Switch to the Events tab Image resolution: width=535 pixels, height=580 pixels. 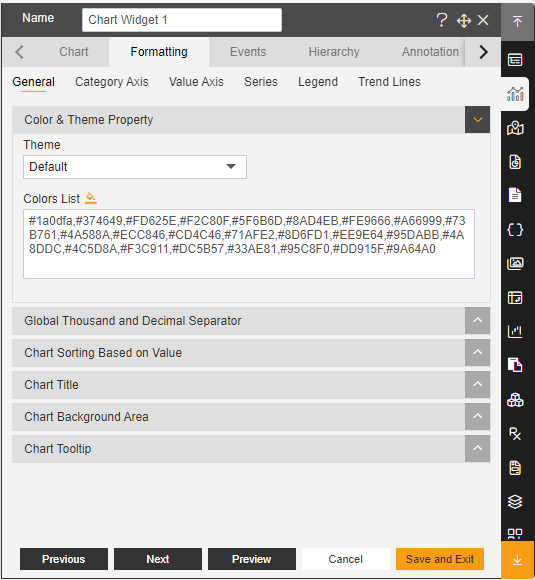[248, 52]
